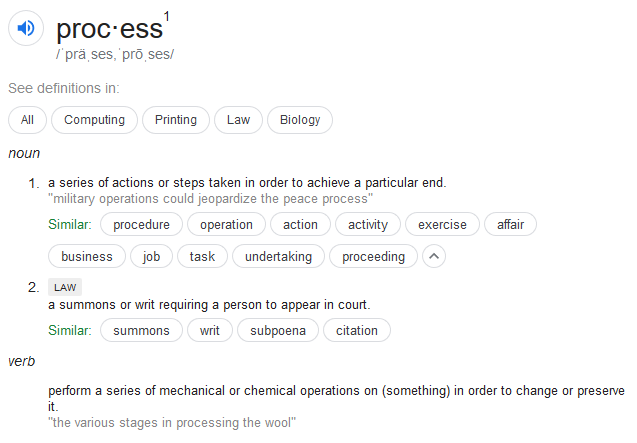Viewport: 637px width, 443px height.
Task: Click the similar word 'procedure'
Action: [141, 225]
